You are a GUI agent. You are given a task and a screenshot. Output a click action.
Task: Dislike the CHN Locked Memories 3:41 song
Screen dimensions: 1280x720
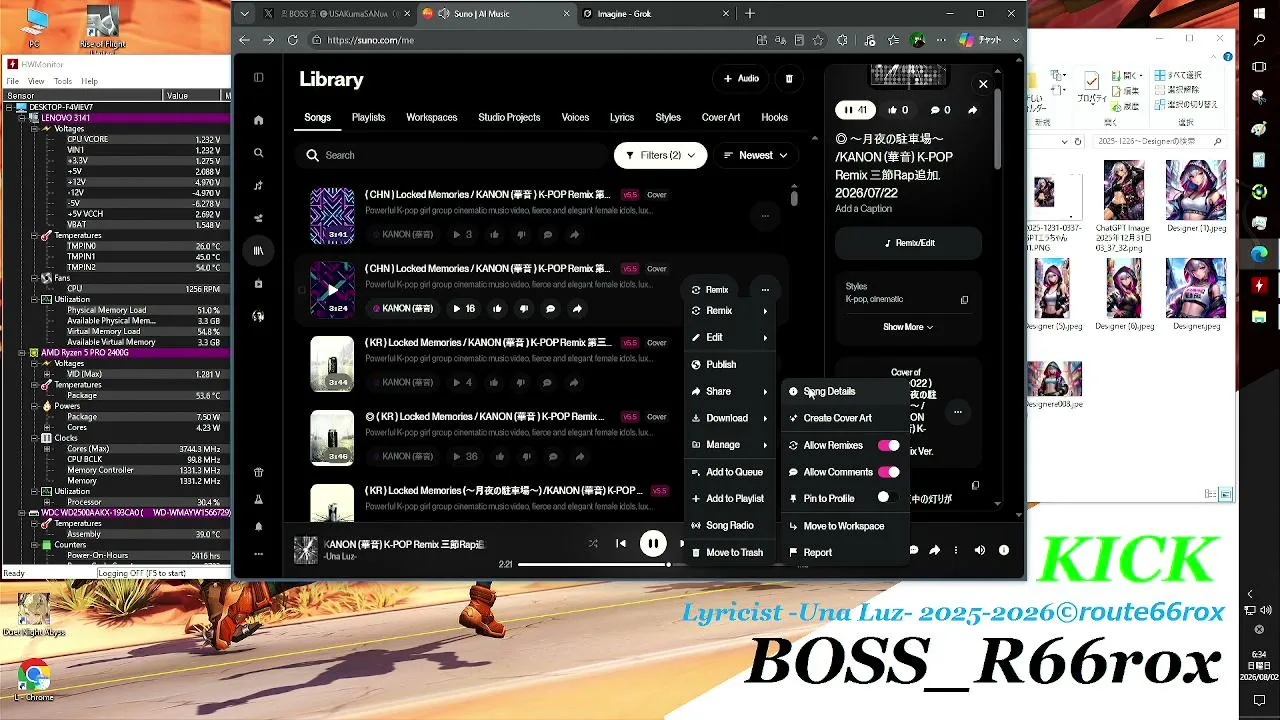pyautogui.click(x=521, y=234)
